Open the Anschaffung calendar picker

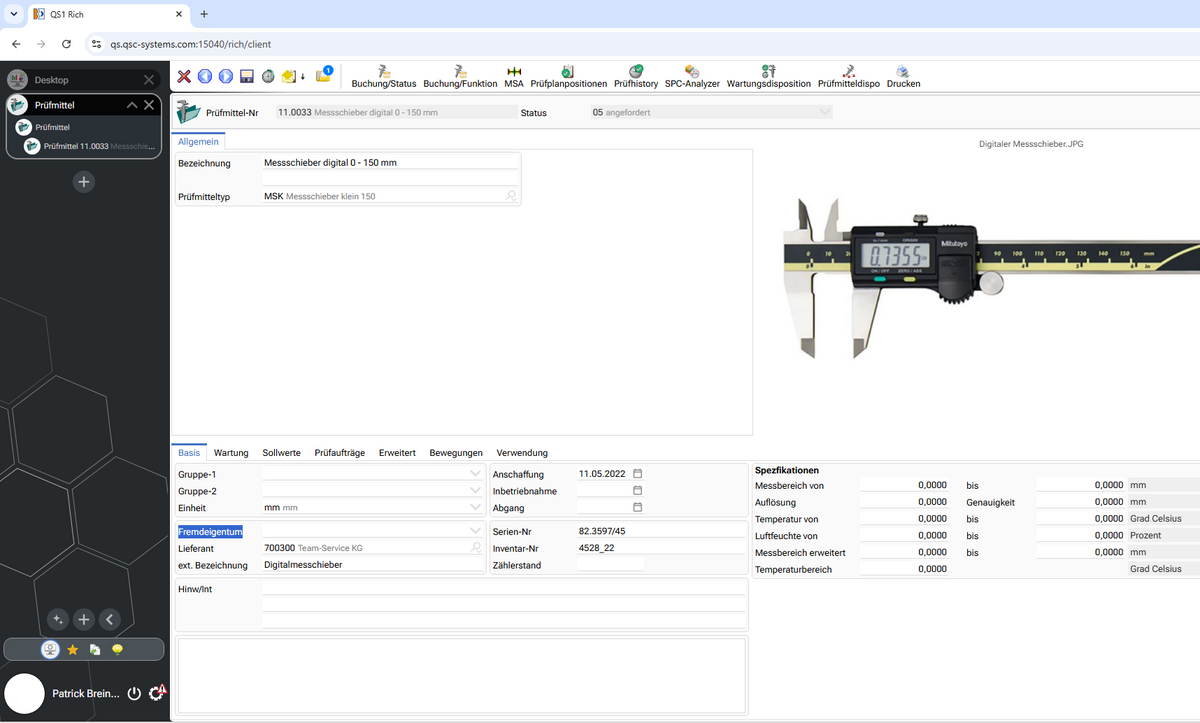[638, 473]
